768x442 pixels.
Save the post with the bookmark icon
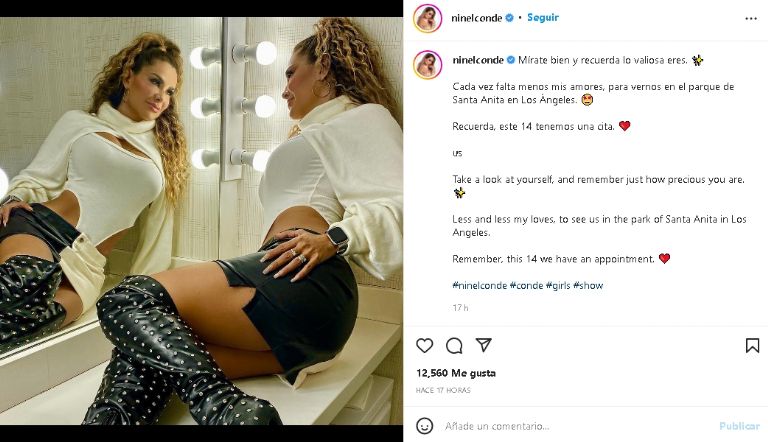coord(752,345)
